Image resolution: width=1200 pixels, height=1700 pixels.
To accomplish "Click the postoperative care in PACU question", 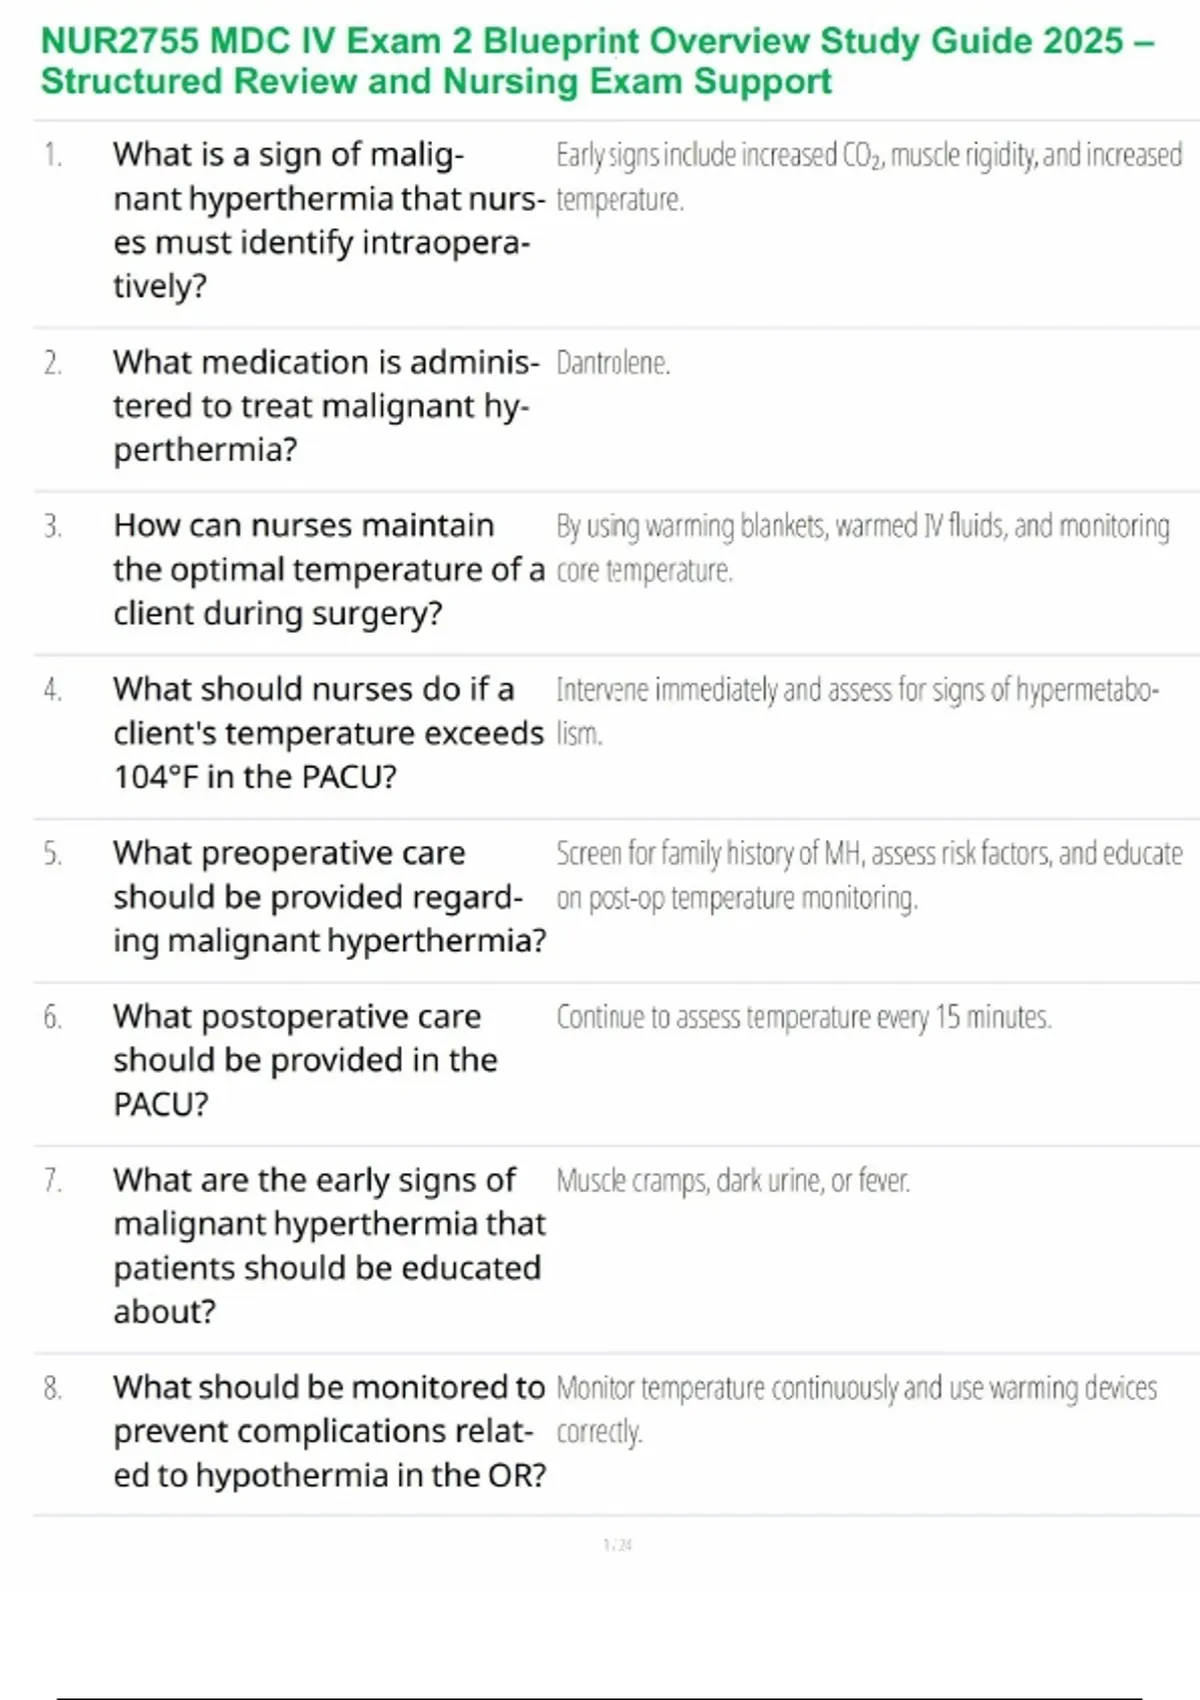I will [x=305, y=1060].
